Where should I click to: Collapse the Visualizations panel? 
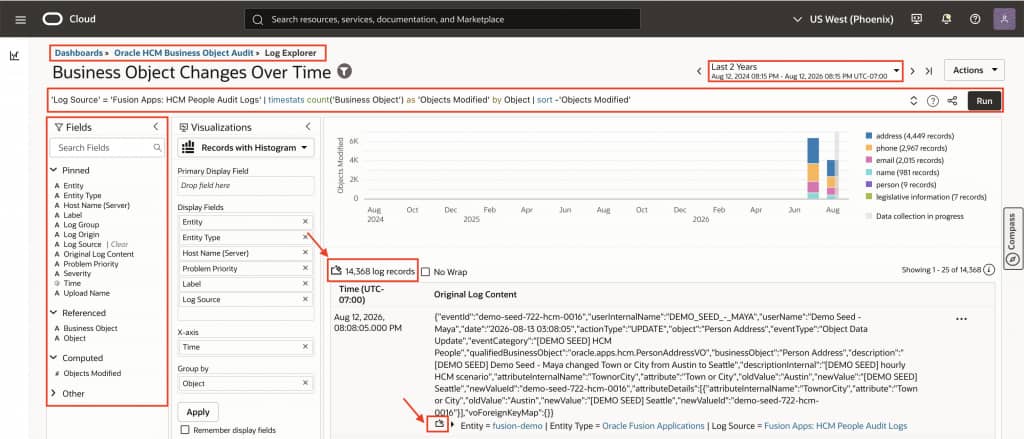coord(308,127)
